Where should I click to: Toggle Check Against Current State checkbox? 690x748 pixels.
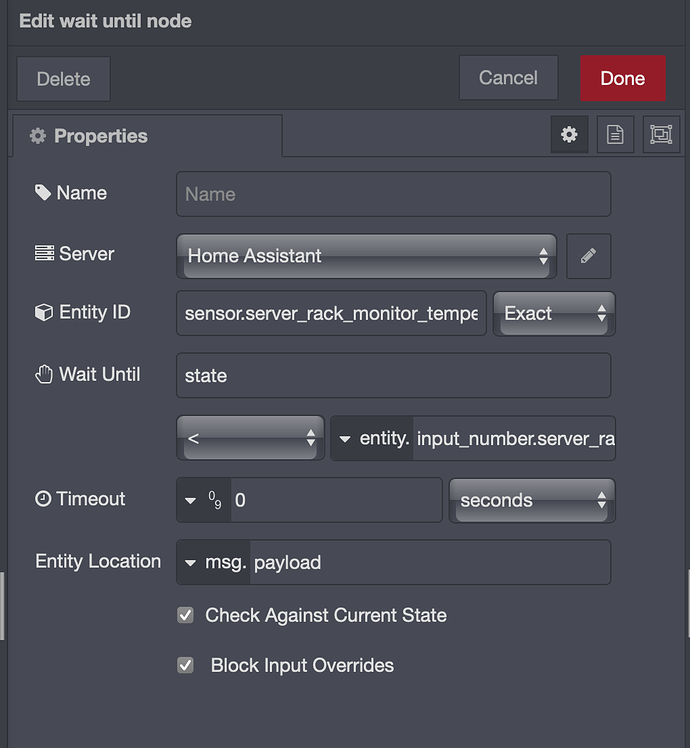(185, 615)
